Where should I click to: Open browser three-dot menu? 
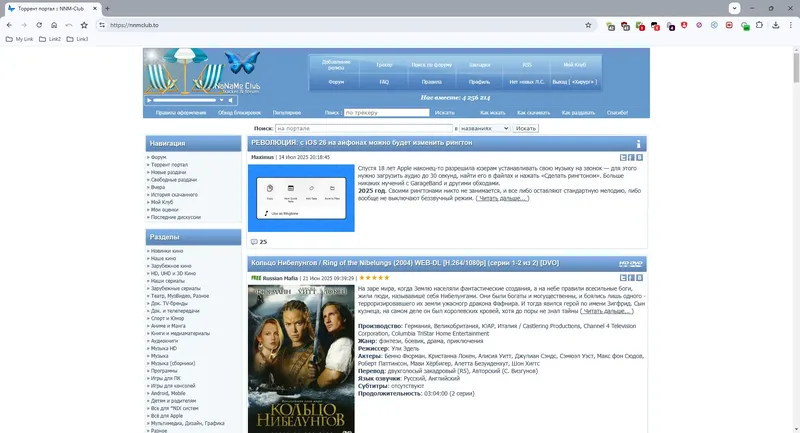[791, 25]
